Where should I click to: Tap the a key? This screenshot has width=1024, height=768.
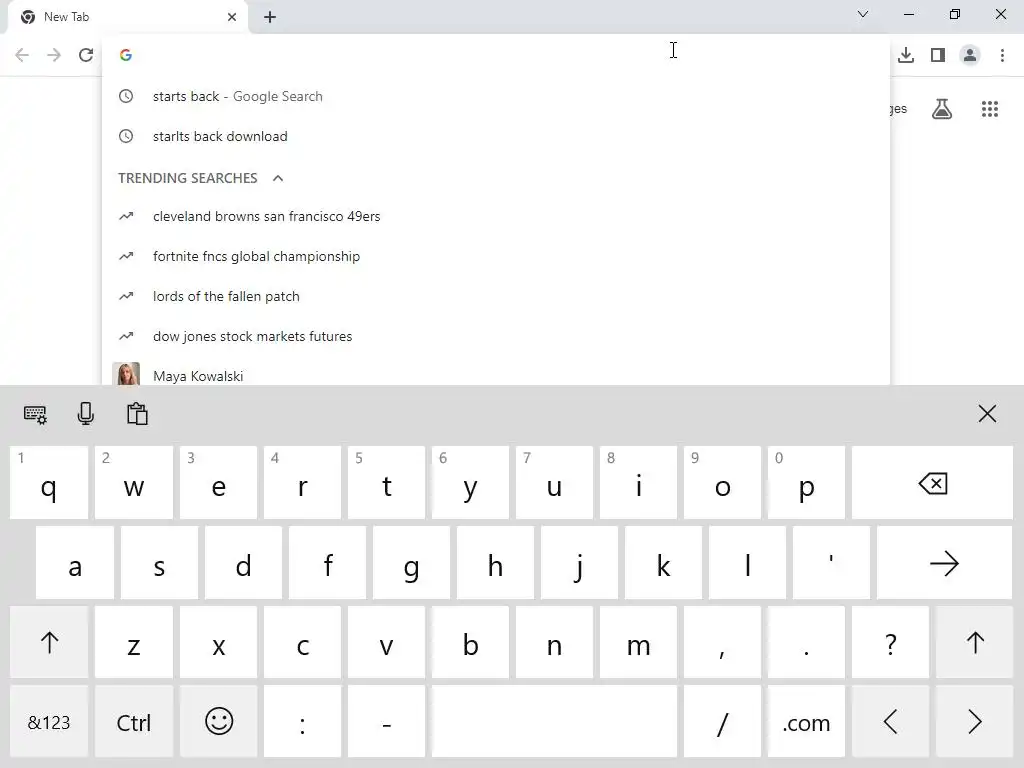pos(75,563)
